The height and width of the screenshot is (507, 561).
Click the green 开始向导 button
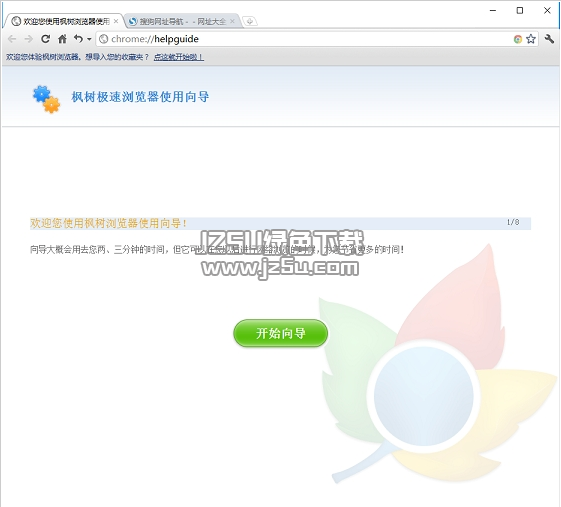[x=280, y=333]
